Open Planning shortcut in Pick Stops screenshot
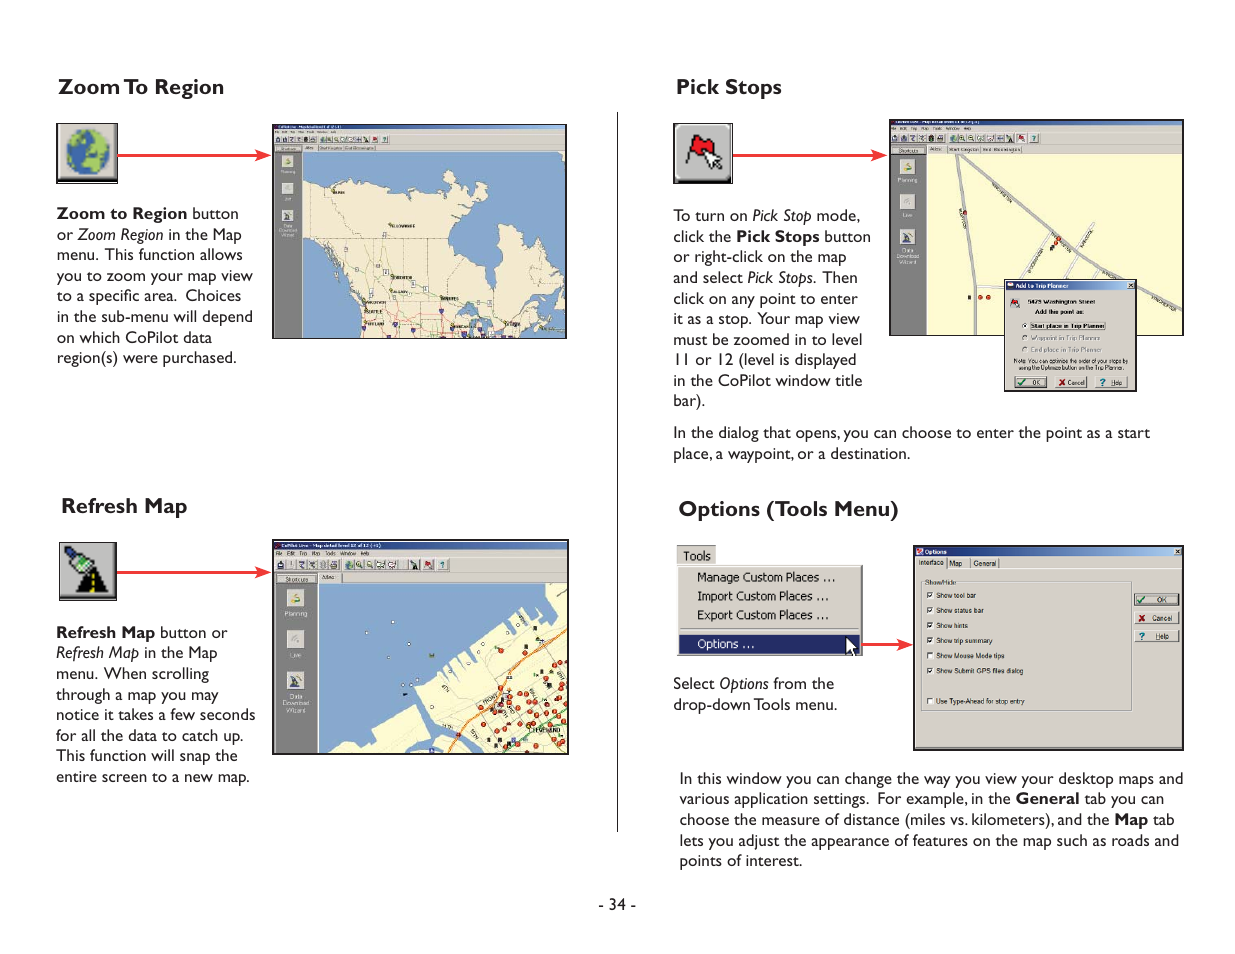The width and height of the screenshot is (1235, 954). (x=907, y=171)
